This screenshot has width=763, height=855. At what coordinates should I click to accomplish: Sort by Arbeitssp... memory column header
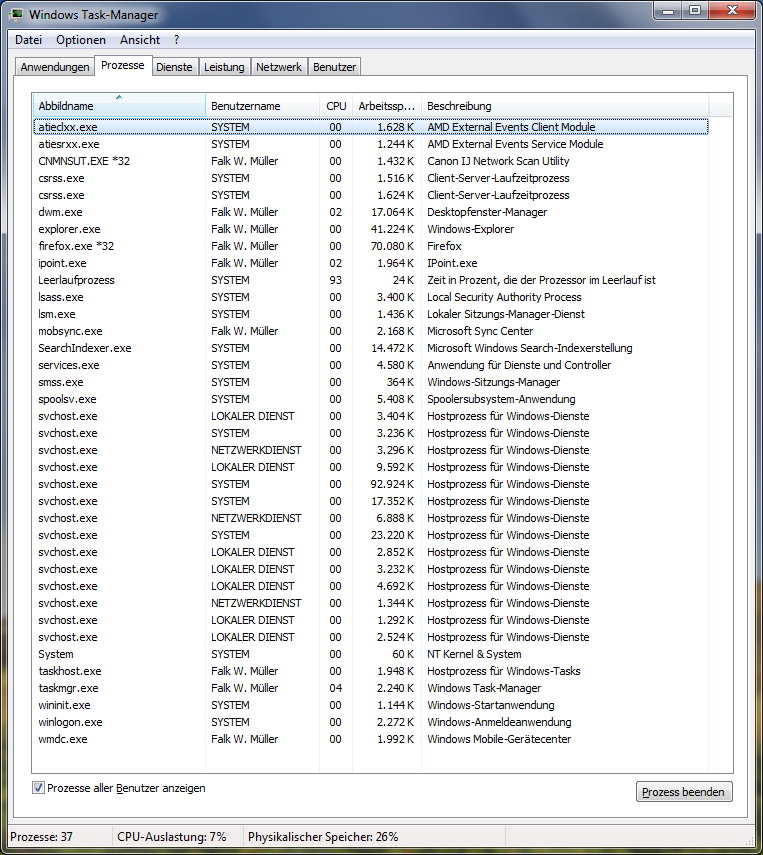point(387,106)
